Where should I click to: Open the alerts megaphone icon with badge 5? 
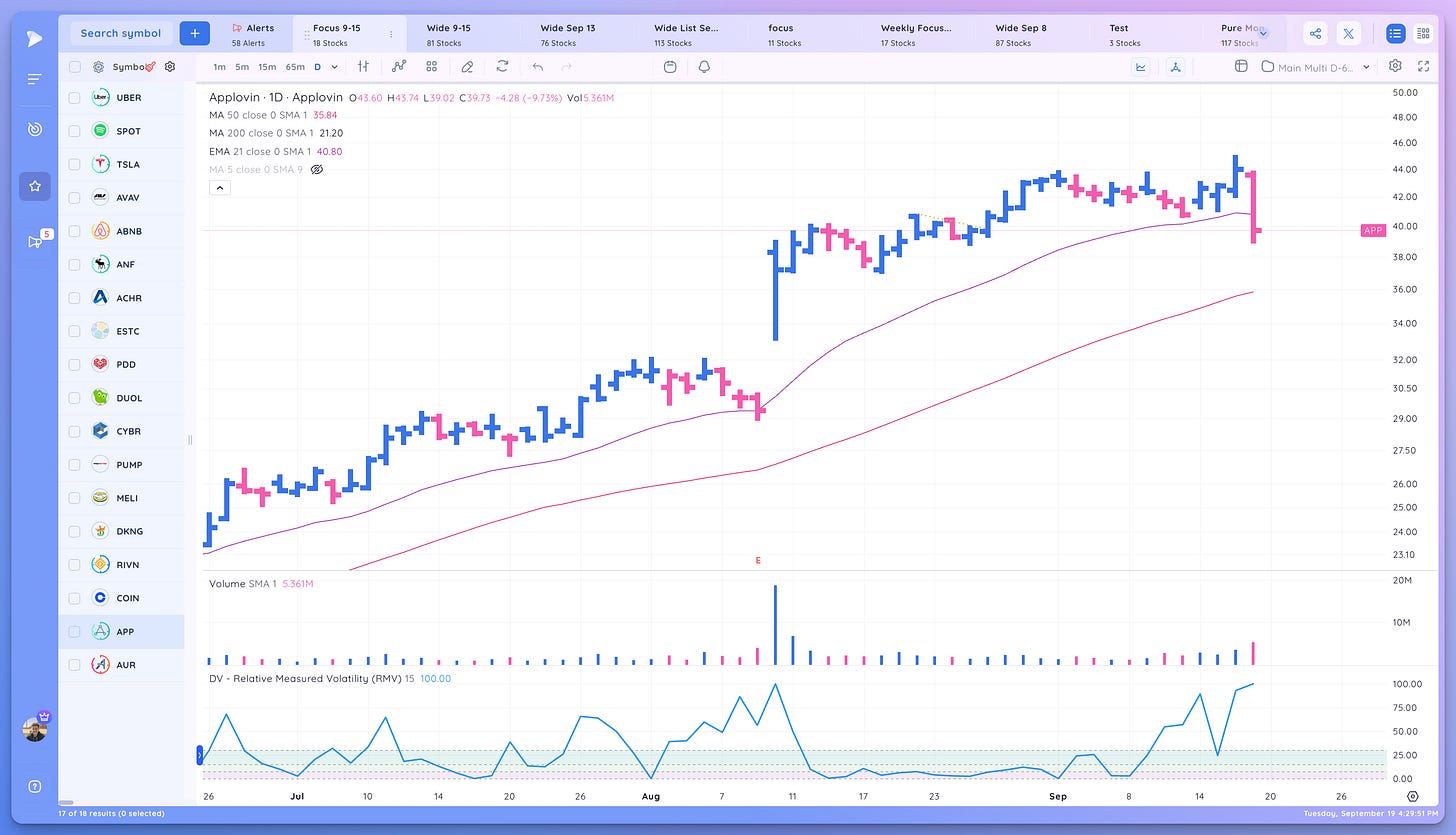pos(34,241)
